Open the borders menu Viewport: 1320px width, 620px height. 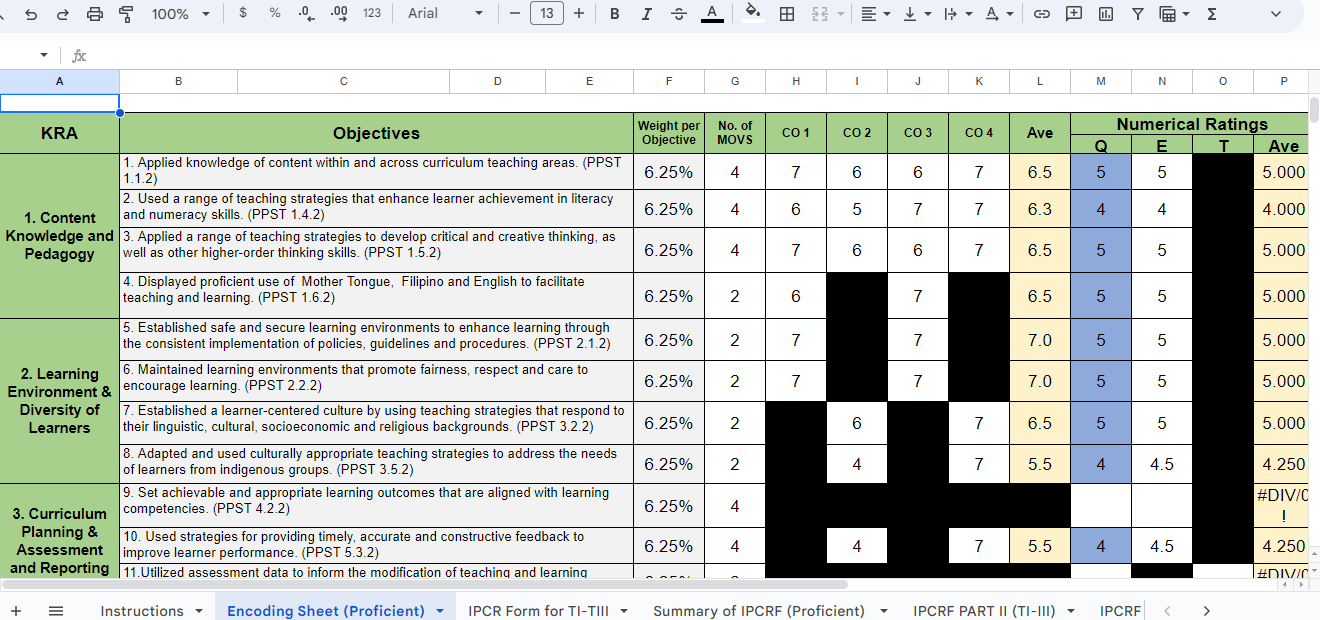point(787,14)
